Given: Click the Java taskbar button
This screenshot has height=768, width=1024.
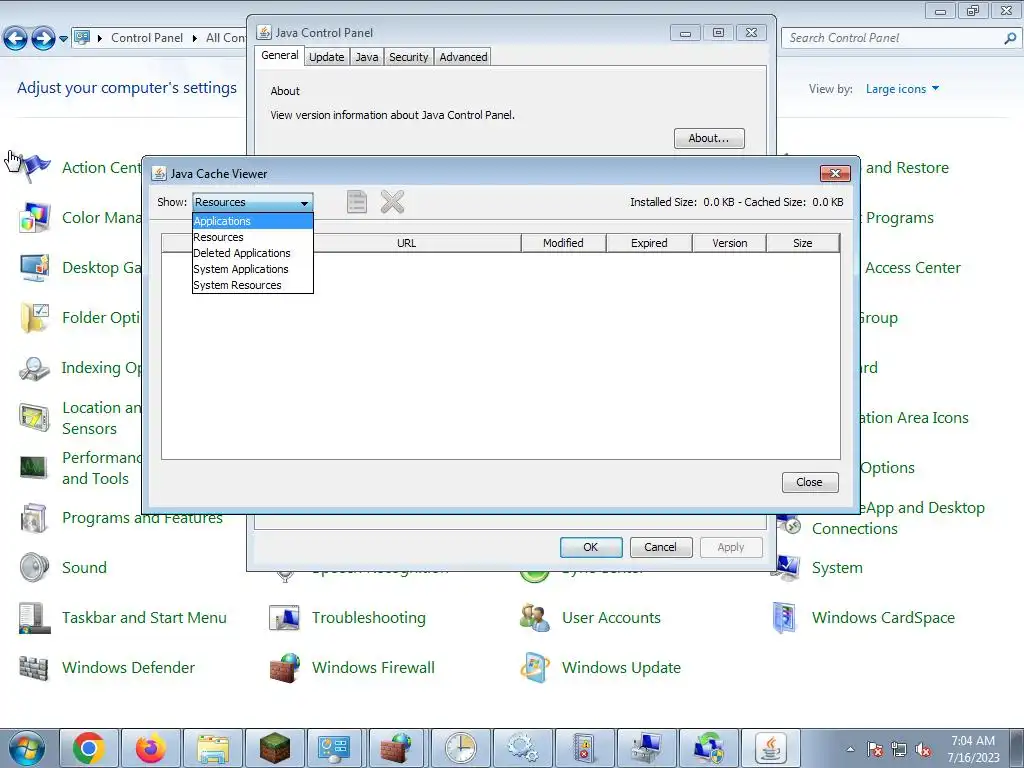Looking at the screenshot, I should (x=771, y=748).
